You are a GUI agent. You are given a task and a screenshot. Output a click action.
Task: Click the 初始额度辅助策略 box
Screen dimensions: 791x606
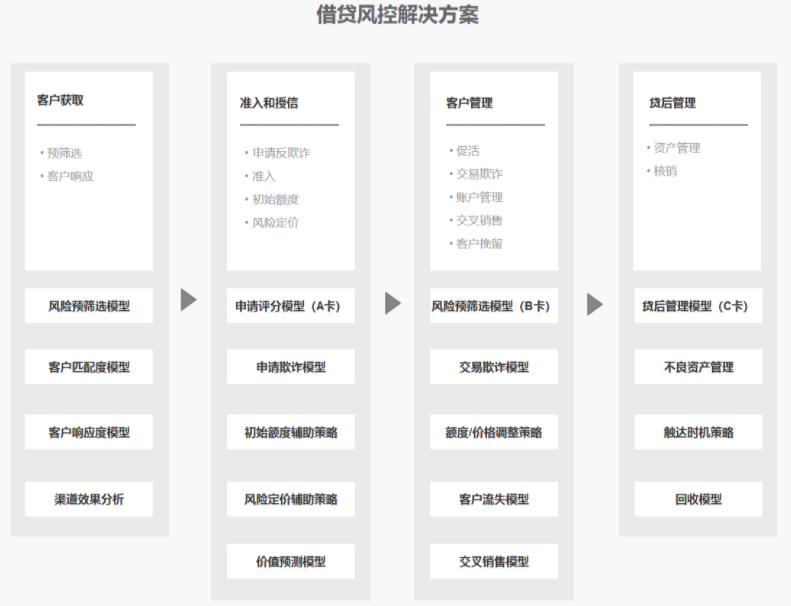pyautogui.click(x=291, y=432)
